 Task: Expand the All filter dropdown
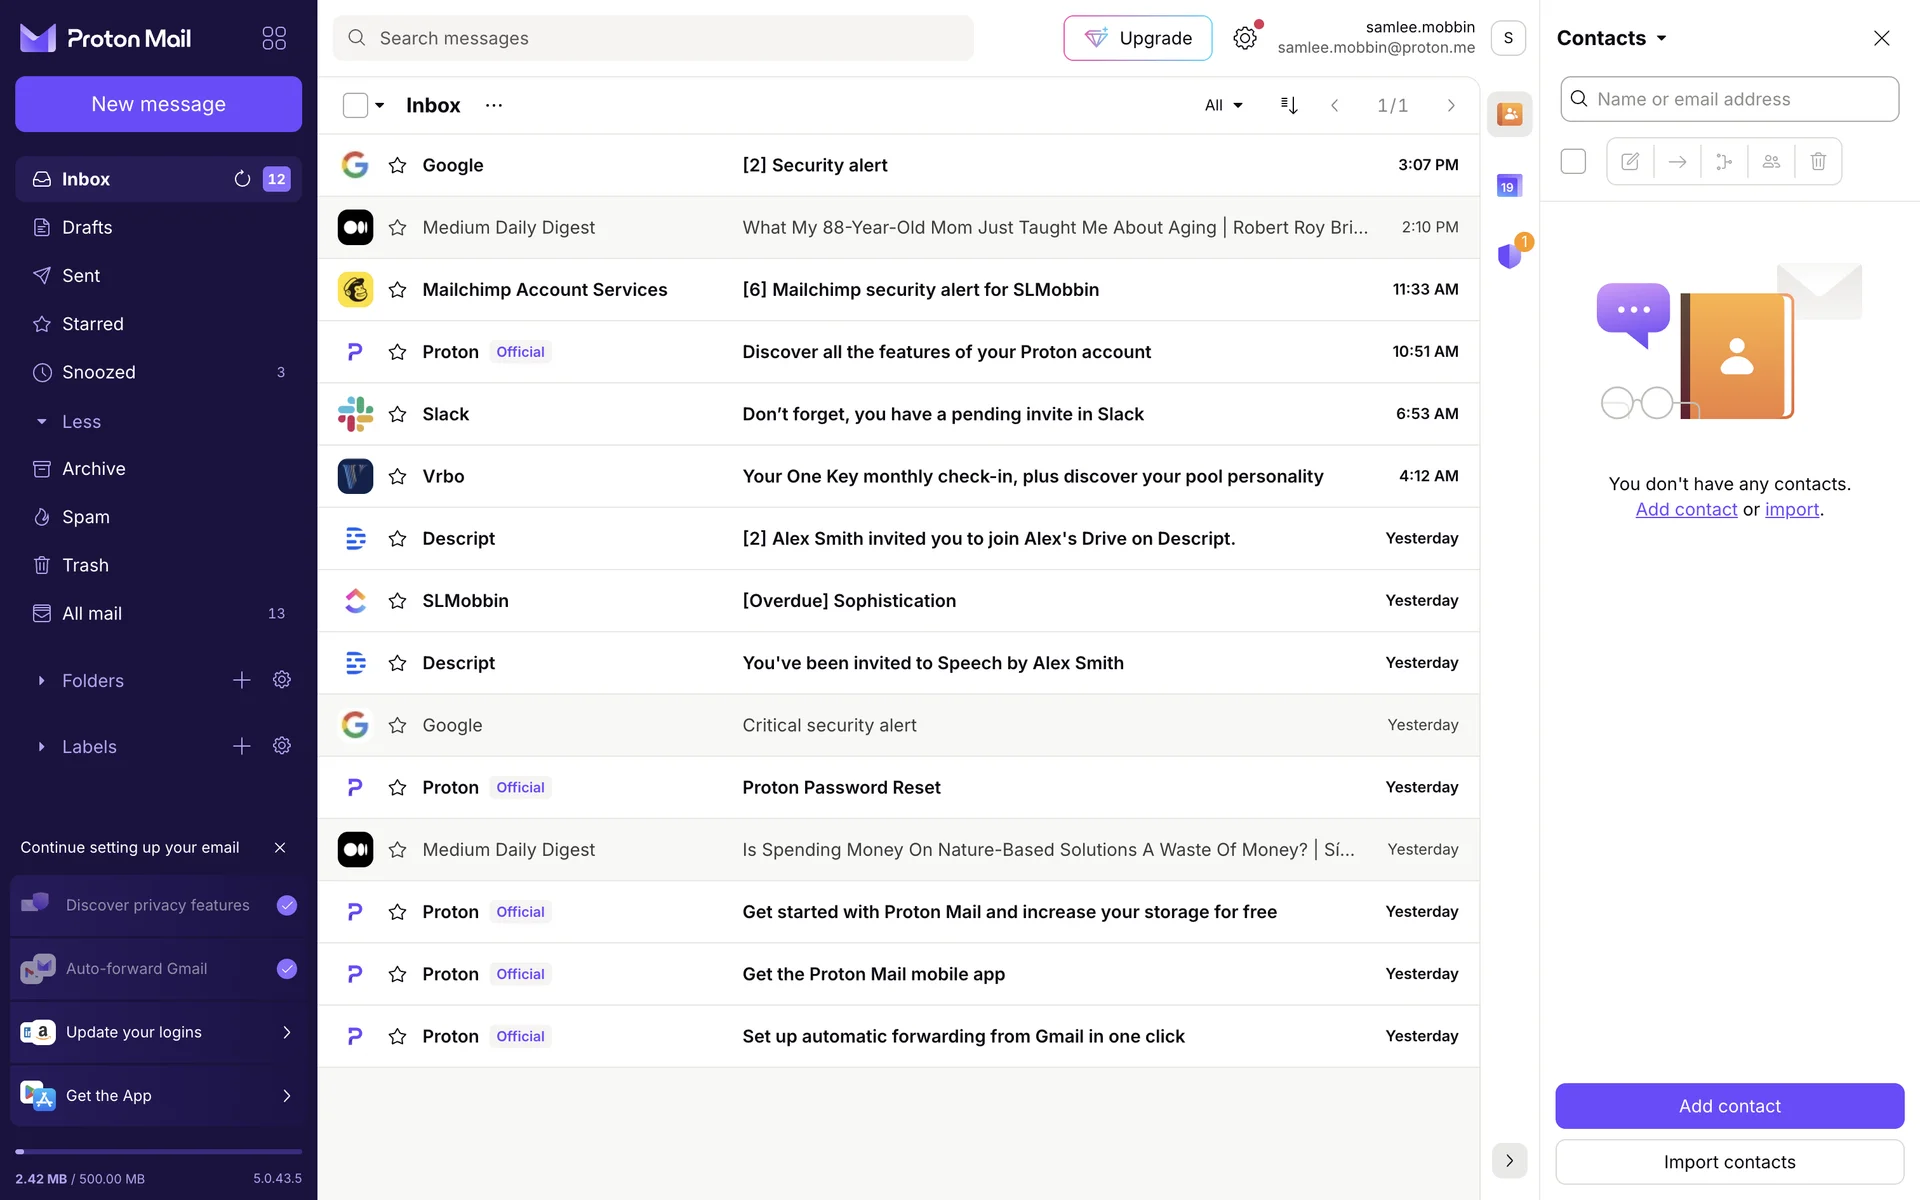tap(1223, 105)
